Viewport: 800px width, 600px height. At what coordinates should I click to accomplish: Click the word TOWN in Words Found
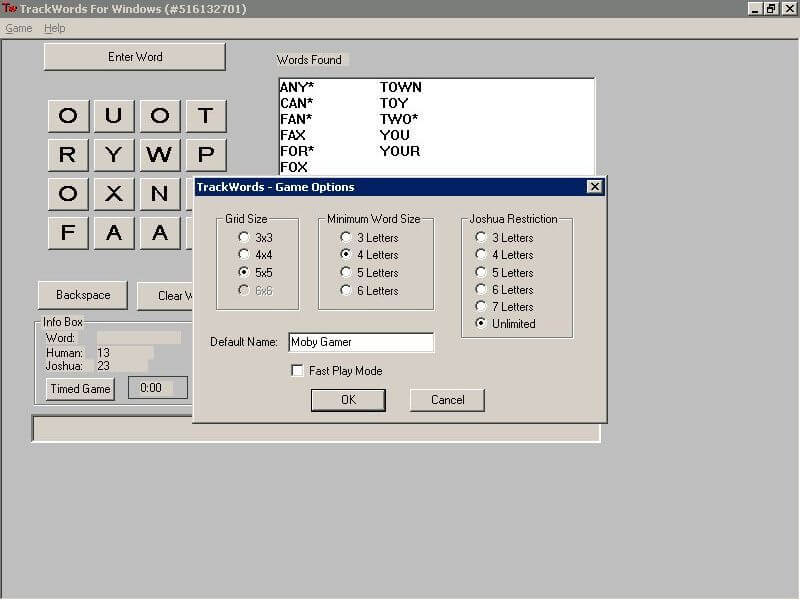point(401,87)
